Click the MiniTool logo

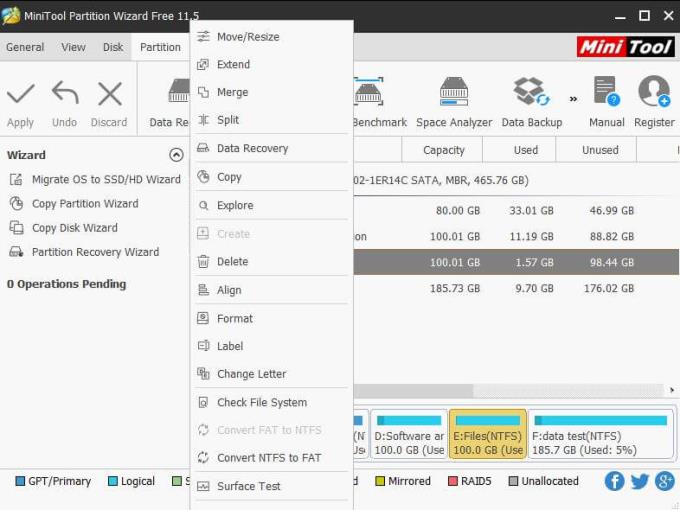tap(625, 46)
